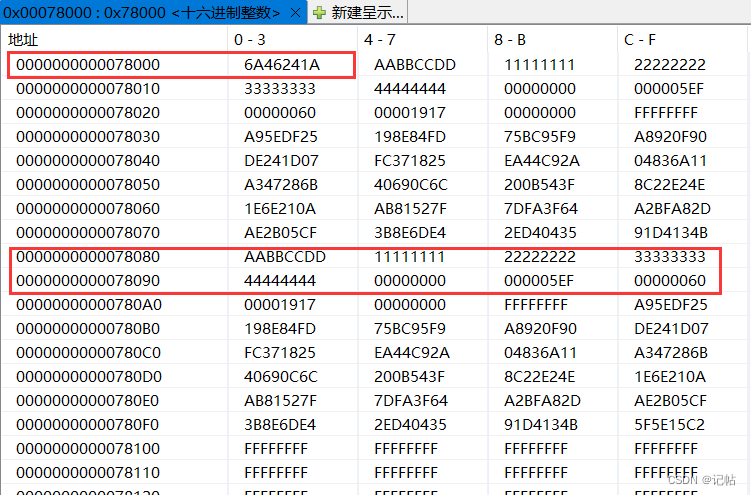Select cell value 6A46241A

pyautogui.click(x=282, y=65)
